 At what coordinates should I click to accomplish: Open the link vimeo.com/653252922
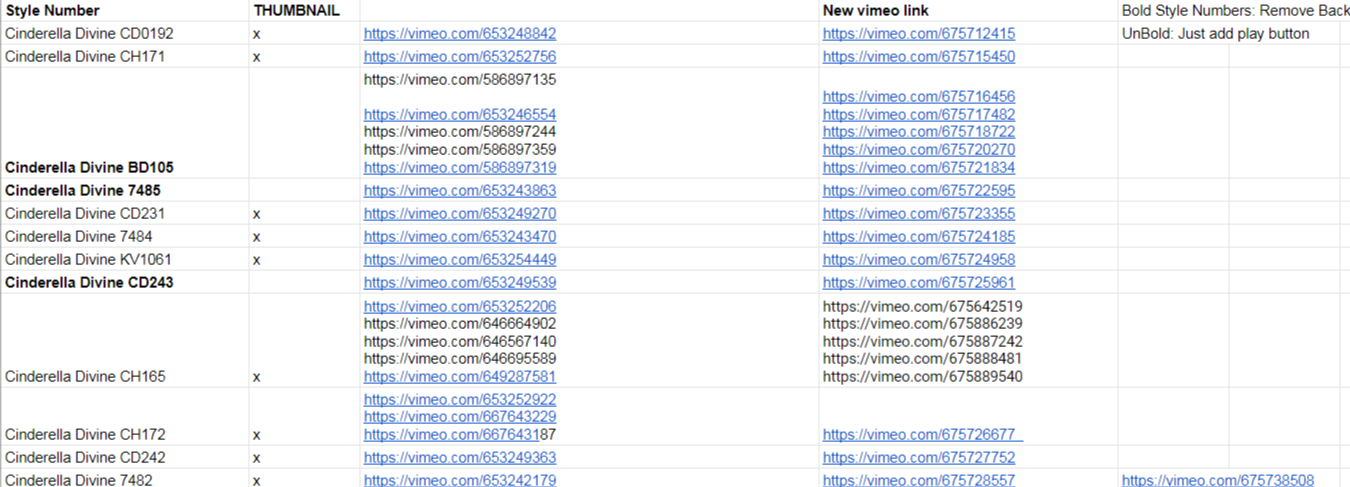460,400
